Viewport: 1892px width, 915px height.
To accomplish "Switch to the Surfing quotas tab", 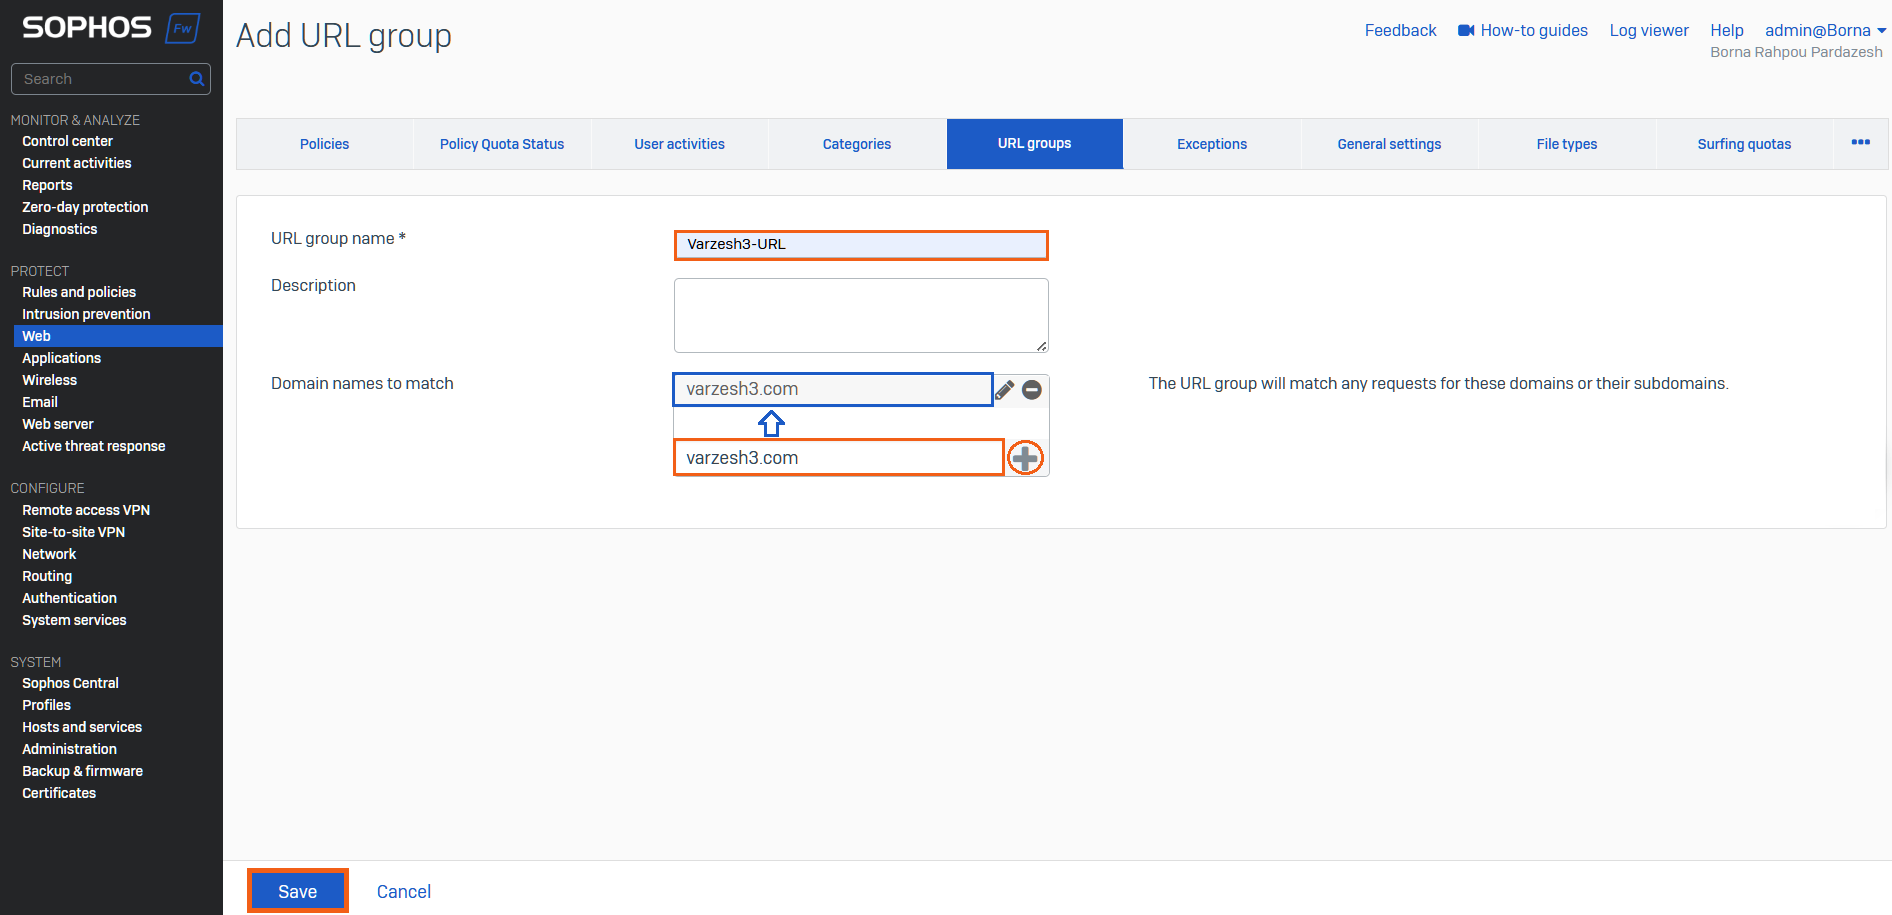I will (1745, 144).
